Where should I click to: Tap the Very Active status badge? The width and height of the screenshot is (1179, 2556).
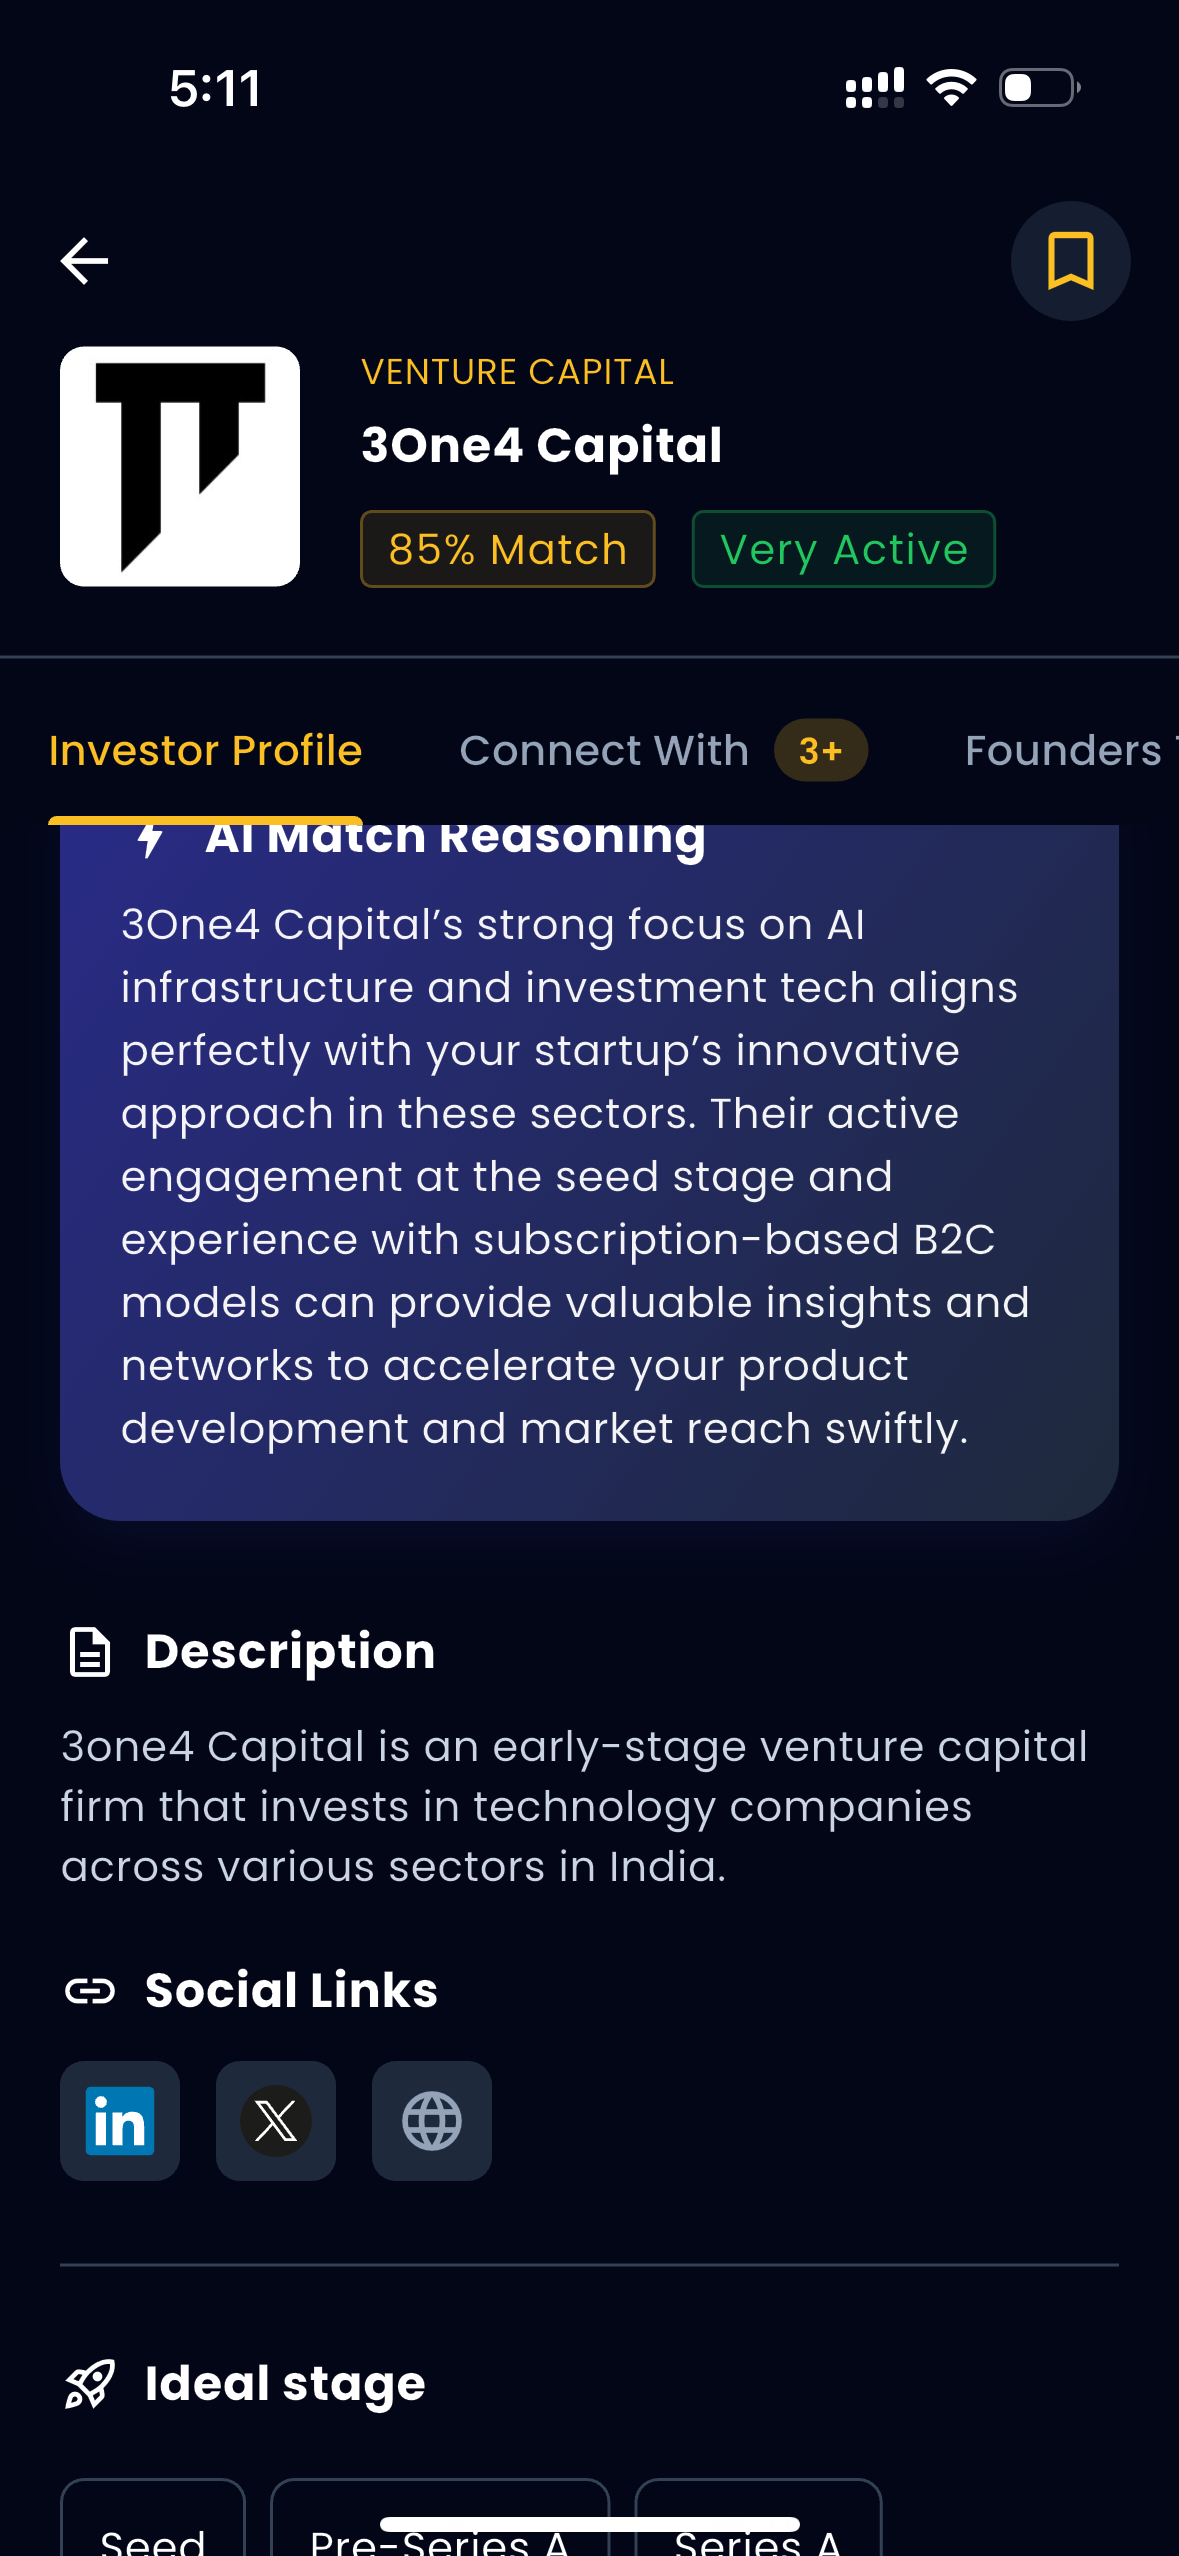point(843,549)
